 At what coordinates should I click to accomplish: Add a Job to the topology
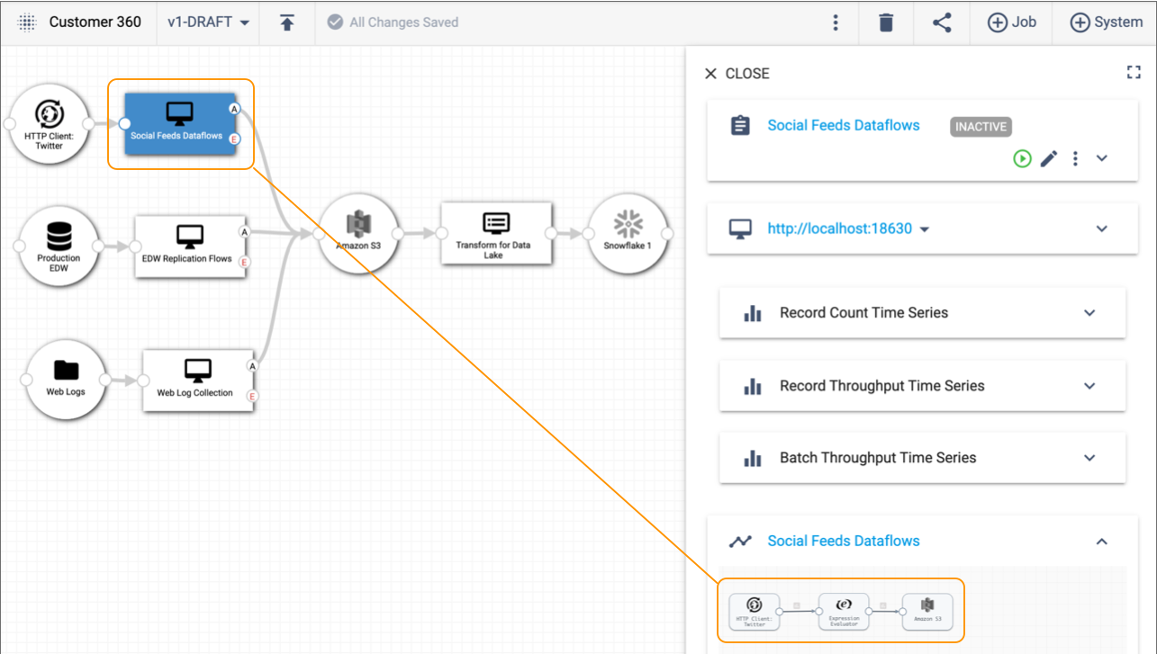[x=1012, y=22]
